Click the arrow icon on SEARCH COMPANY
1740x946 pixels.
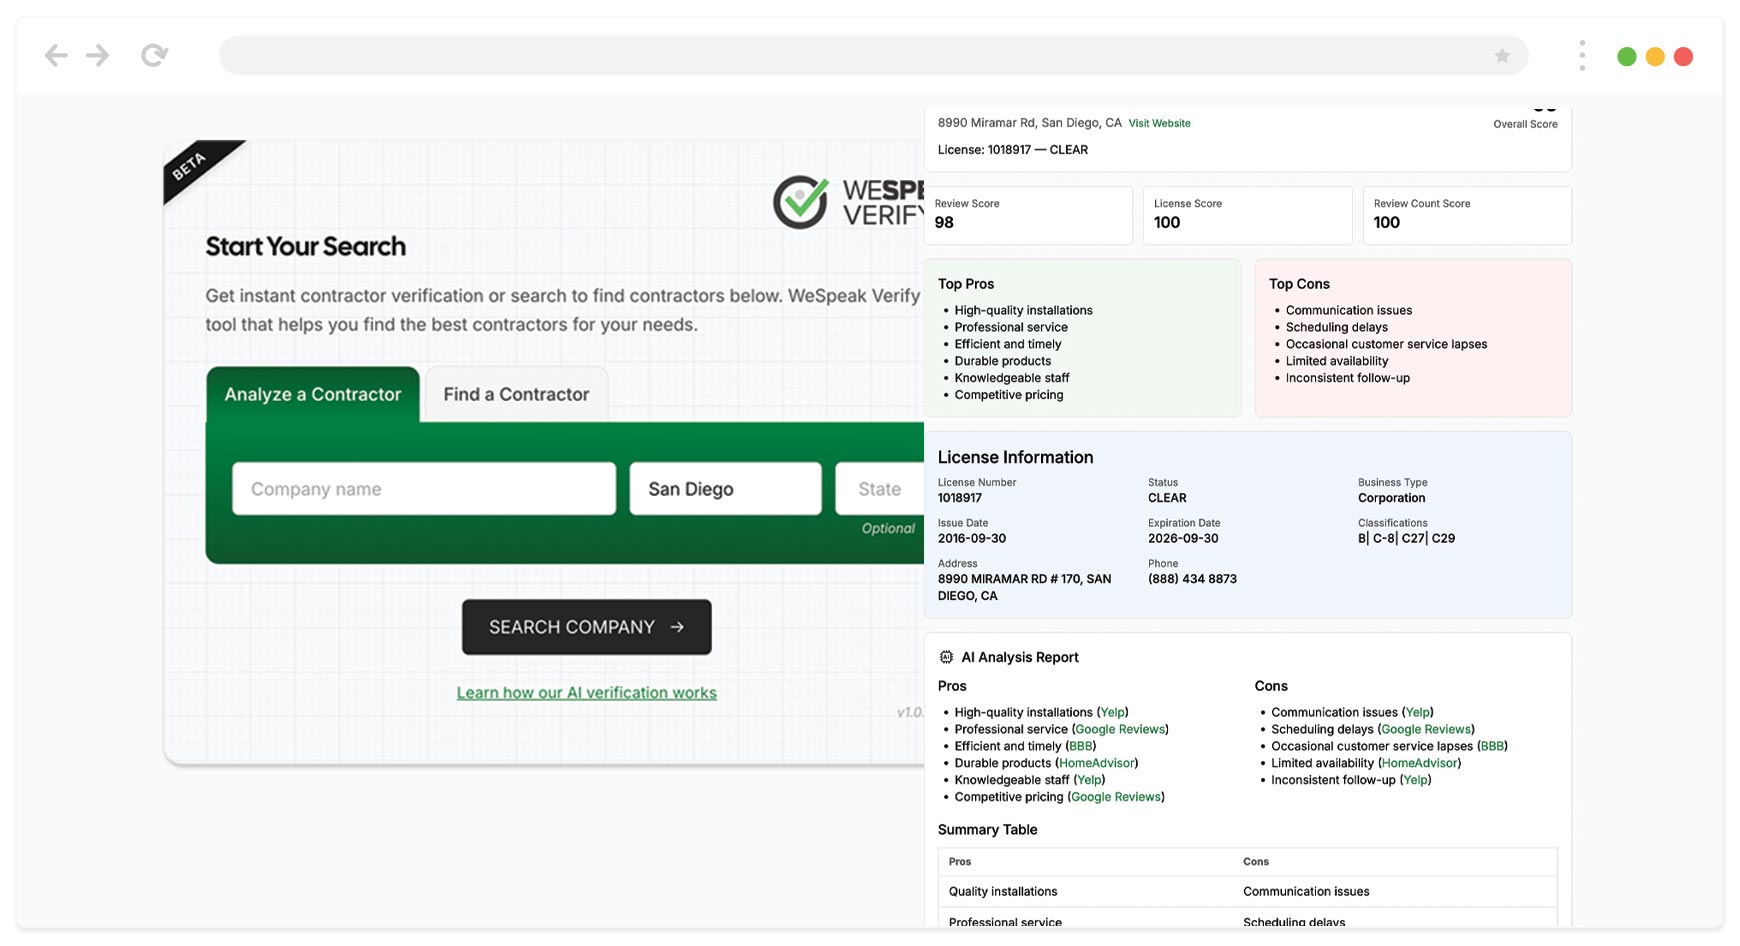coord(675,627)
